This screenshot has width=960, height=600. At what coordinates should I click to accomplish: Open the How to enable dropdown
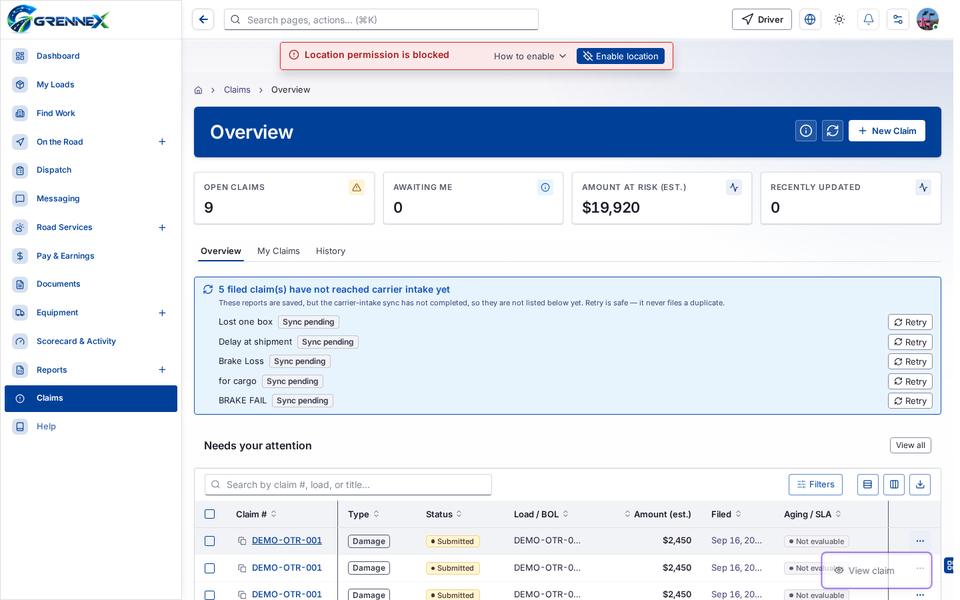point(530,56)
